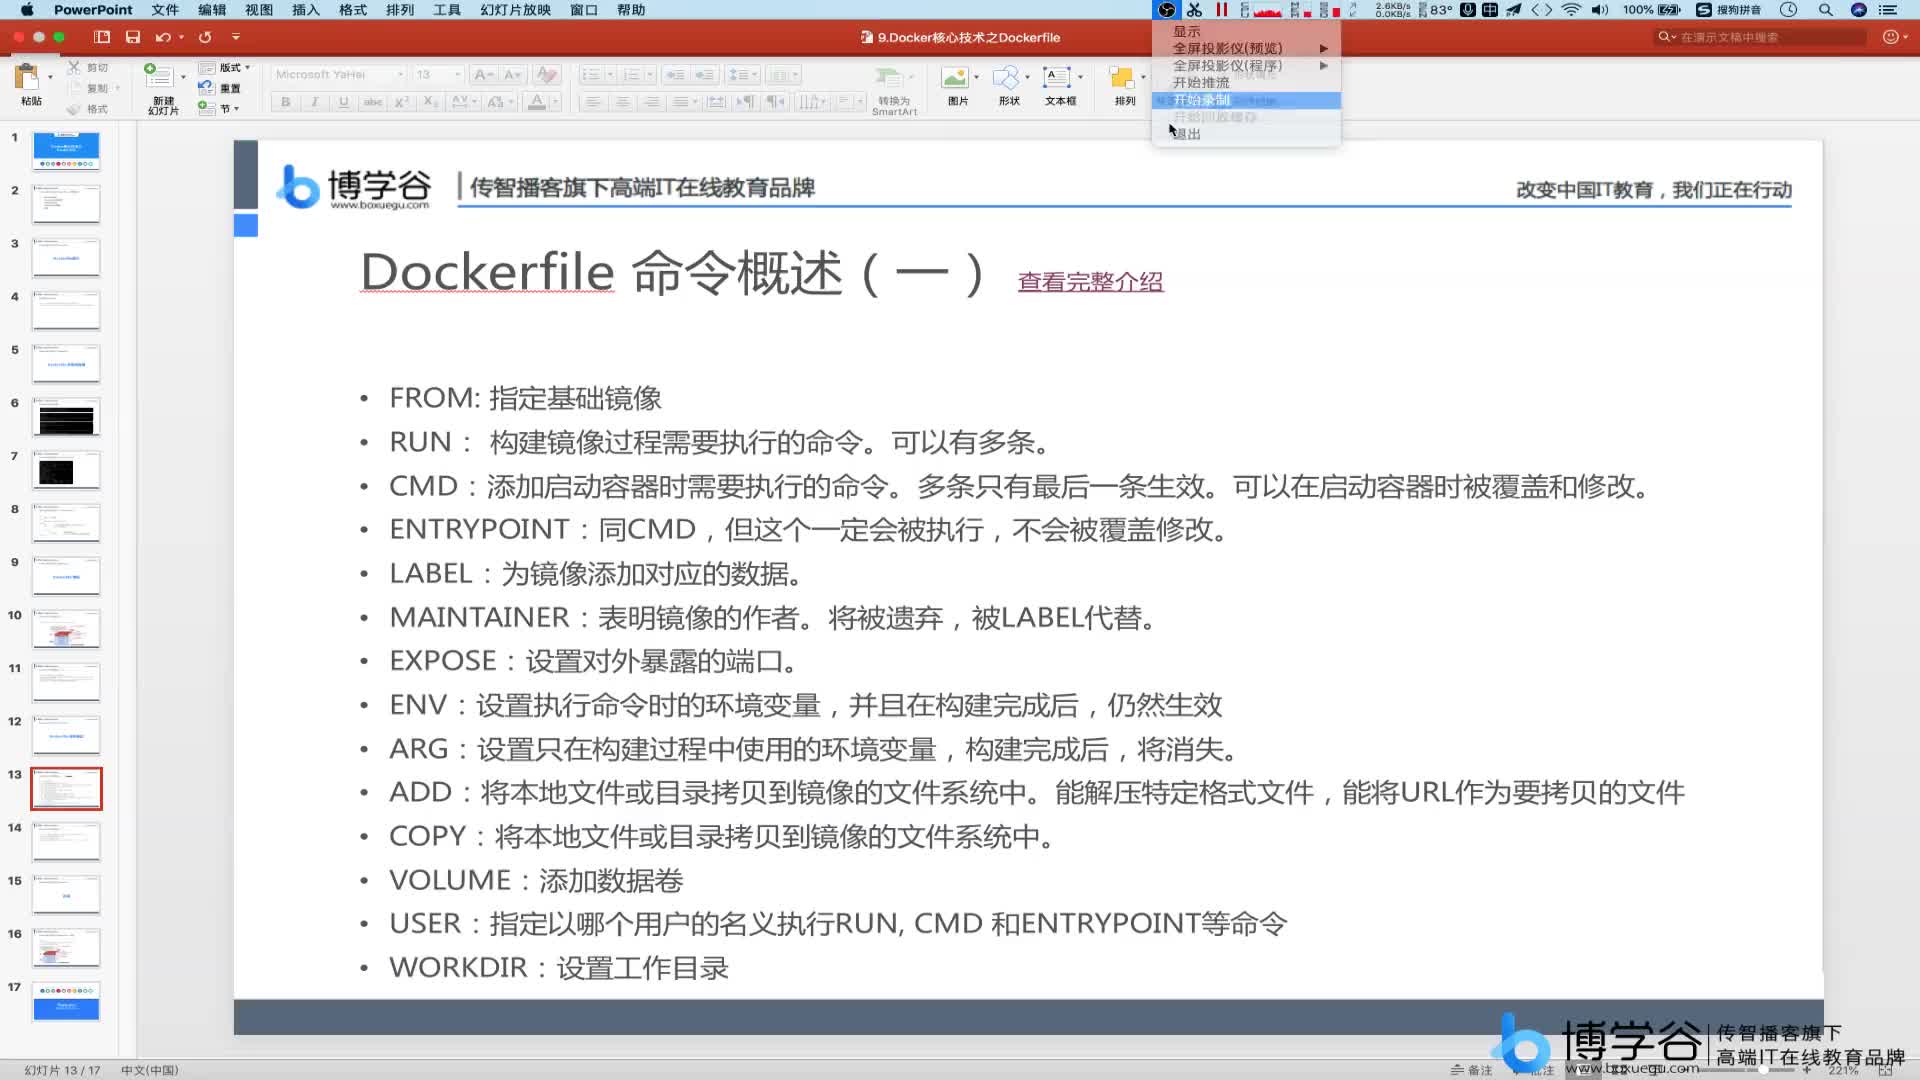
Task: Select slide 1 thumbnail
Action: [66, 151]
